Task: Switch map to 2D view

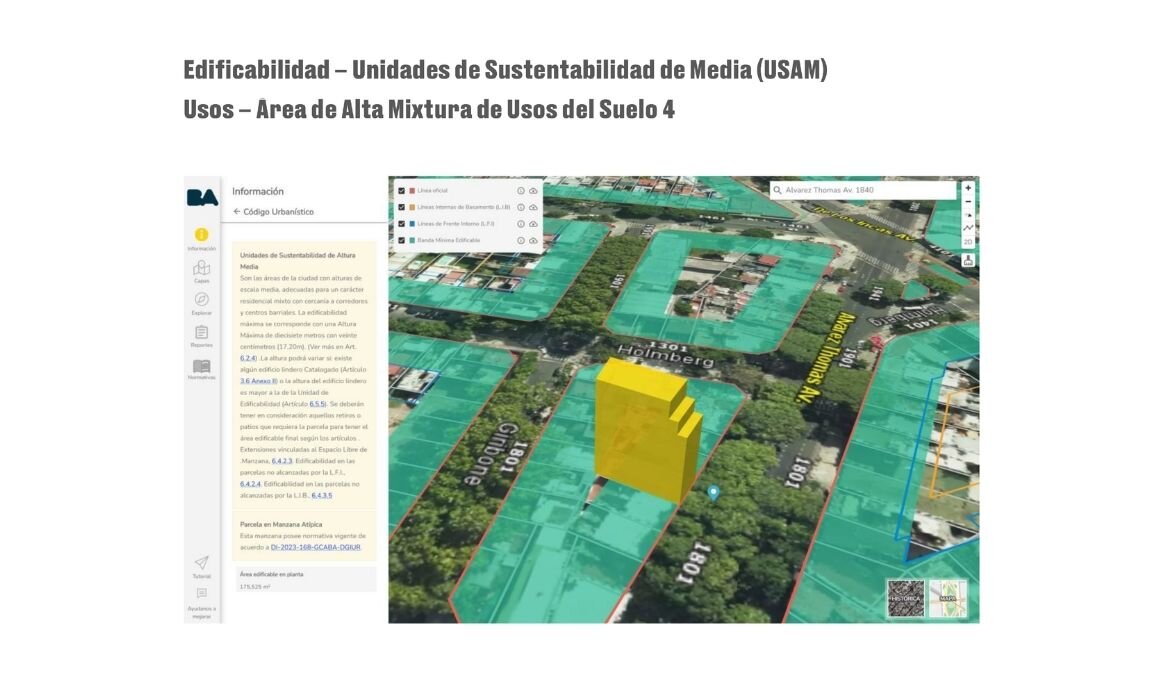Action: coord(968,242)
